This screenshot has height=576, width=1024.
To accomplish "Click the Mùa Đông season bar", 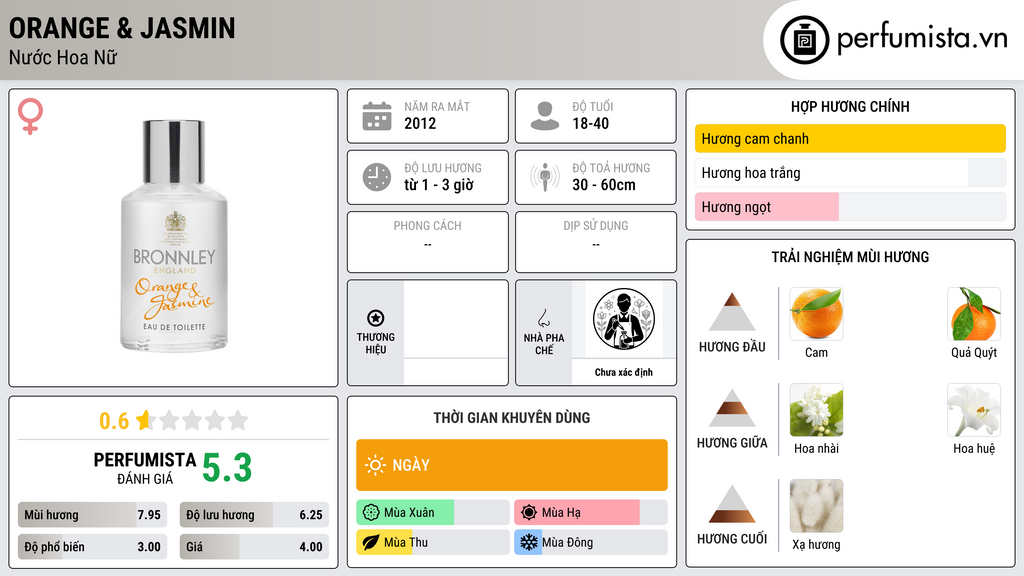I will click(x=591, y=542).
